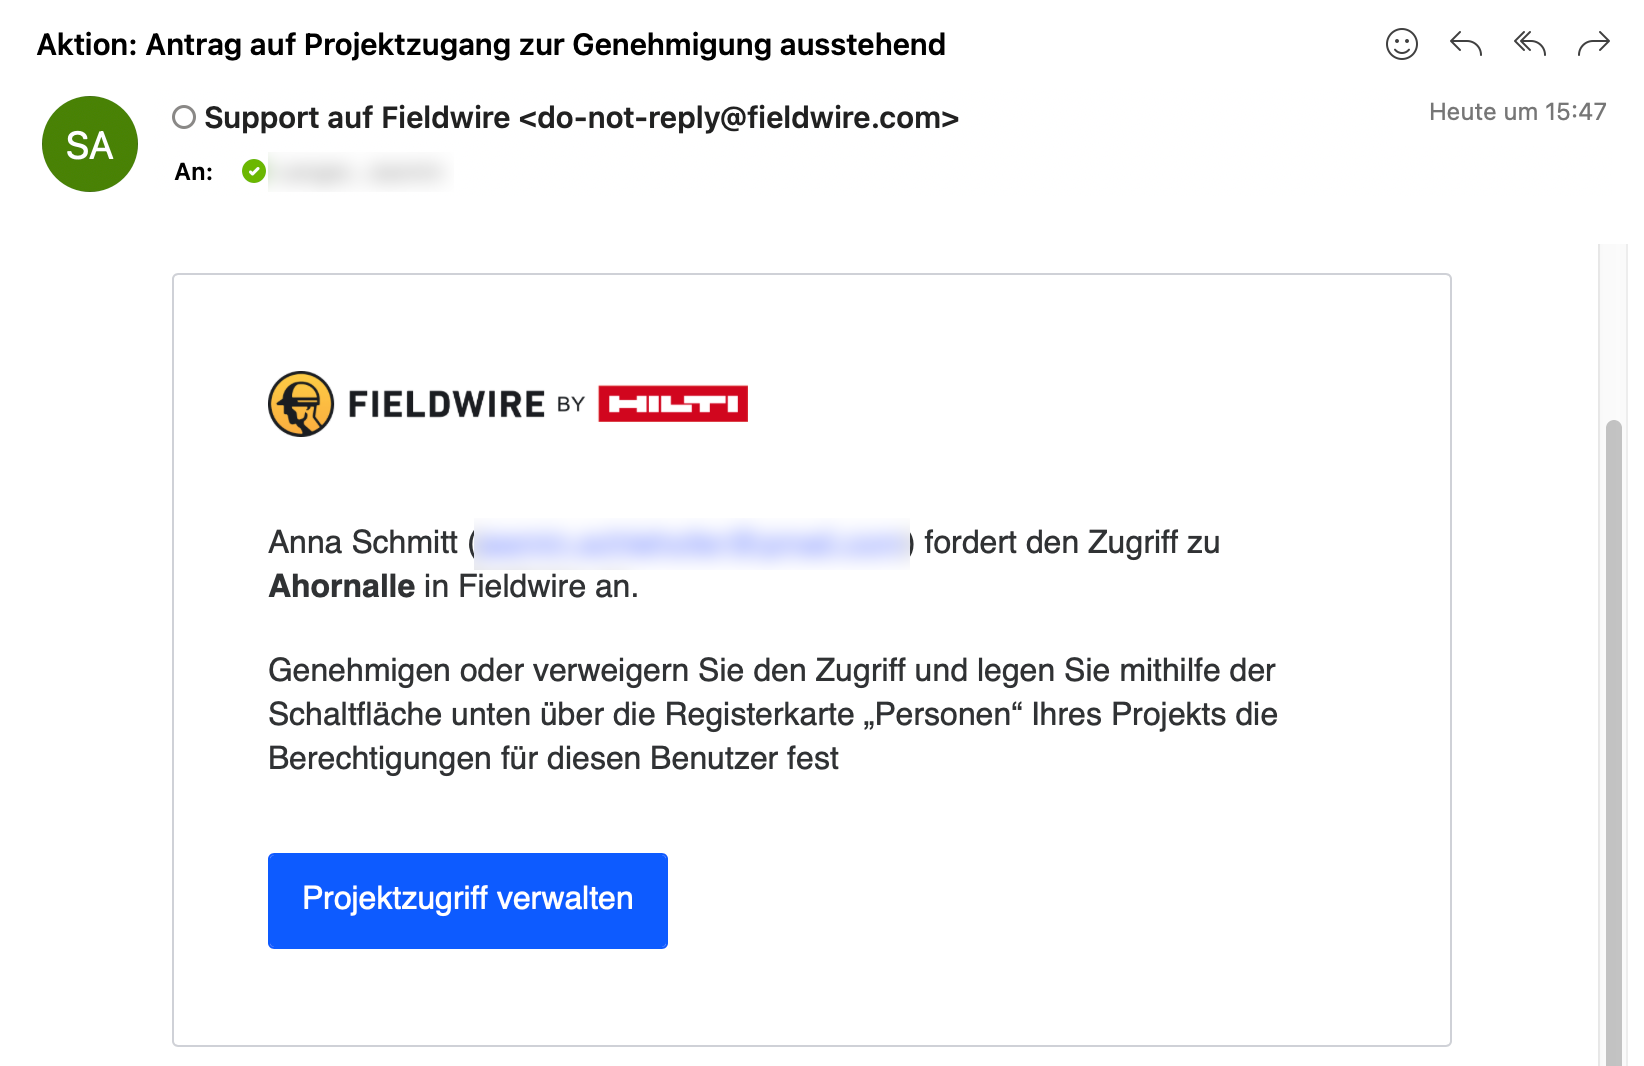Click the timestamp Heute um 15:47
1644x1066 pixels.
1517,112
